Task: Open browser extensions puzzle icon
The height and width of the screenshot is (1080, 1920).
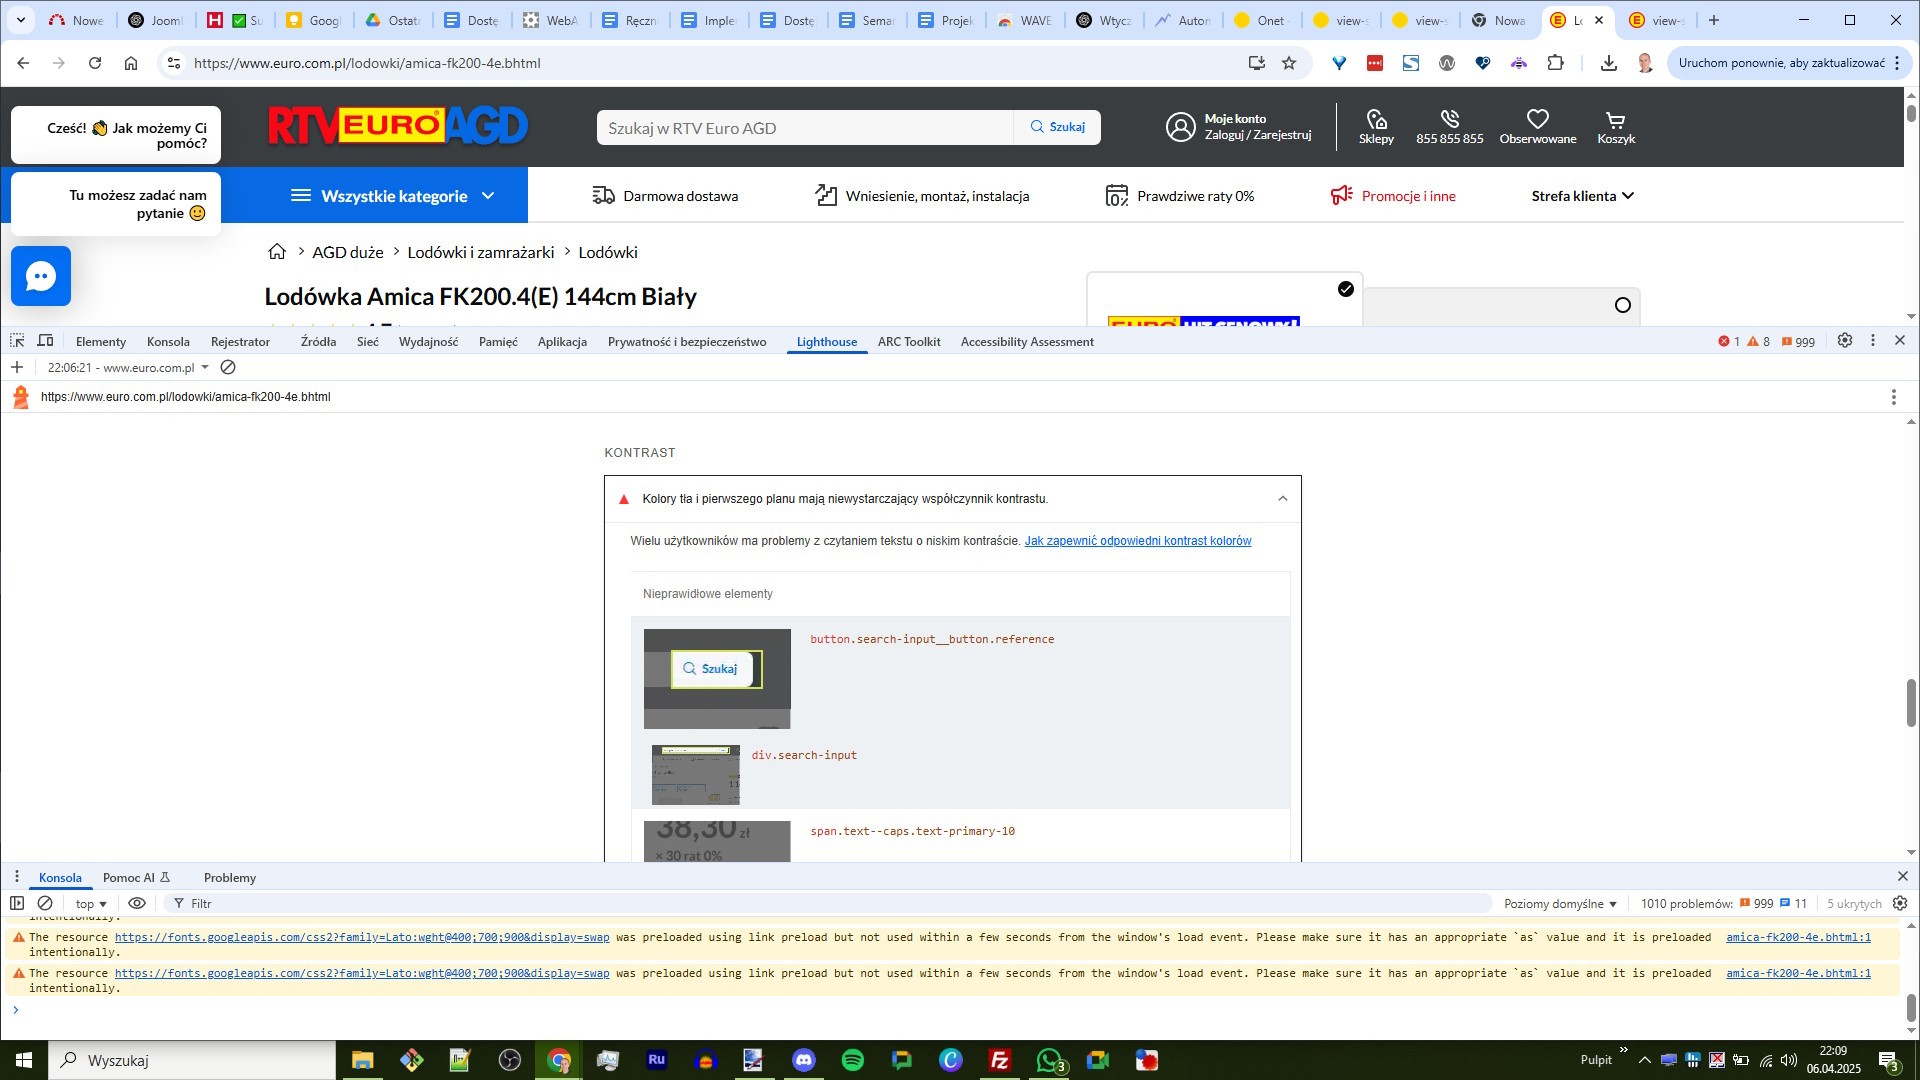Action: coord(1555,63)
